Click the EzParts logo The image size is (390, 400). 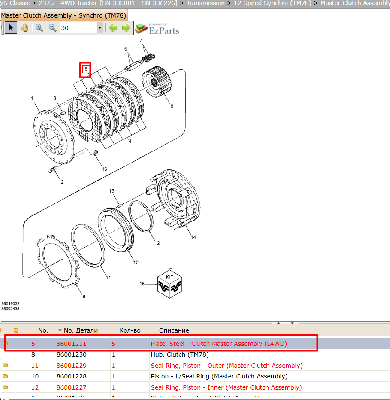tap(157, 29)
